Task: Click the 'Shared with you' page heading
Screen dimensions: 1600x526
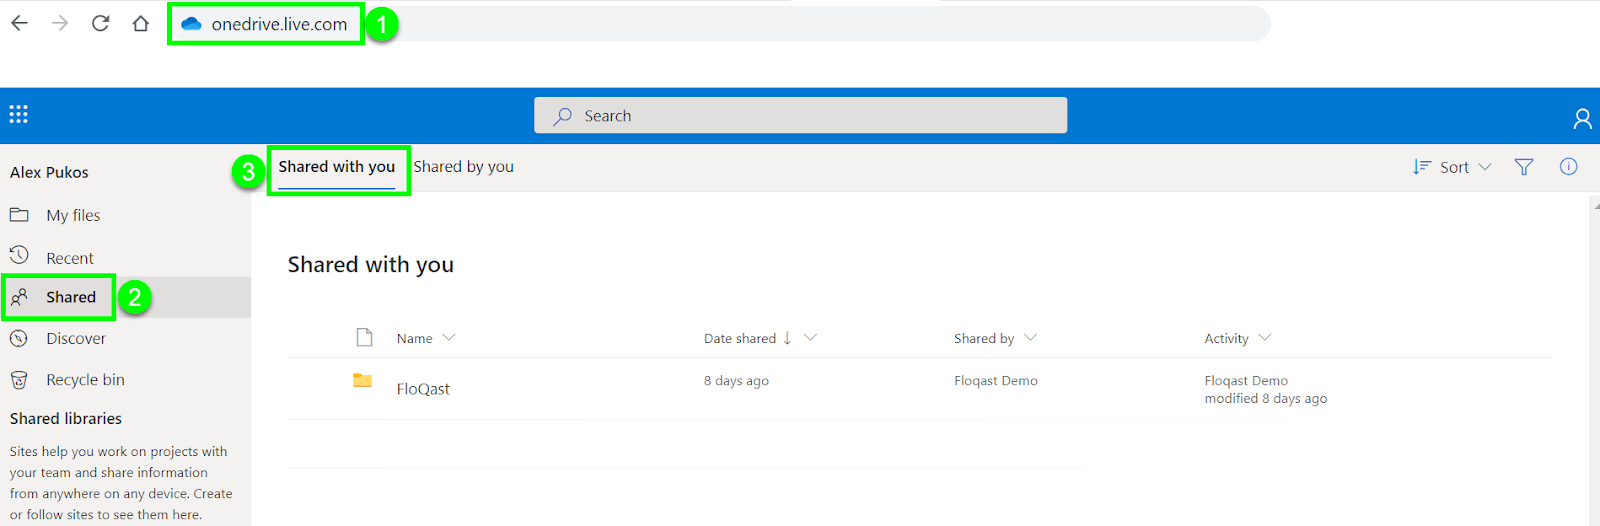Action: pyautogui.click(x=371, y=264)
